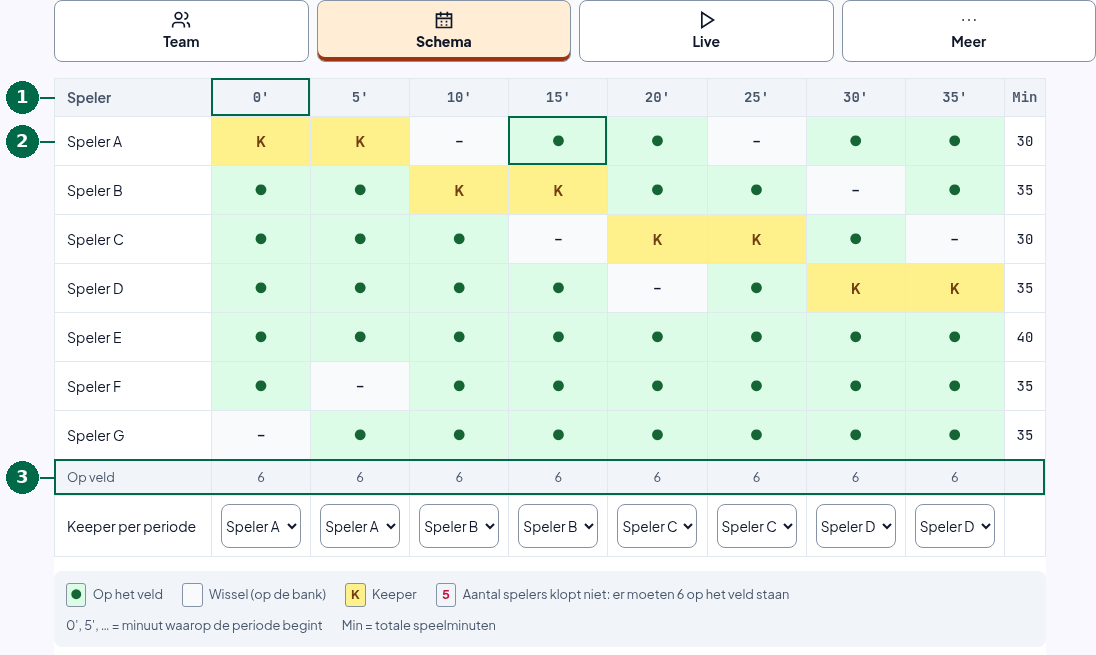Toggle Speler C's bench cell at 15'
The height and width of the screenshot is (655, 1096).
[558, 239]
